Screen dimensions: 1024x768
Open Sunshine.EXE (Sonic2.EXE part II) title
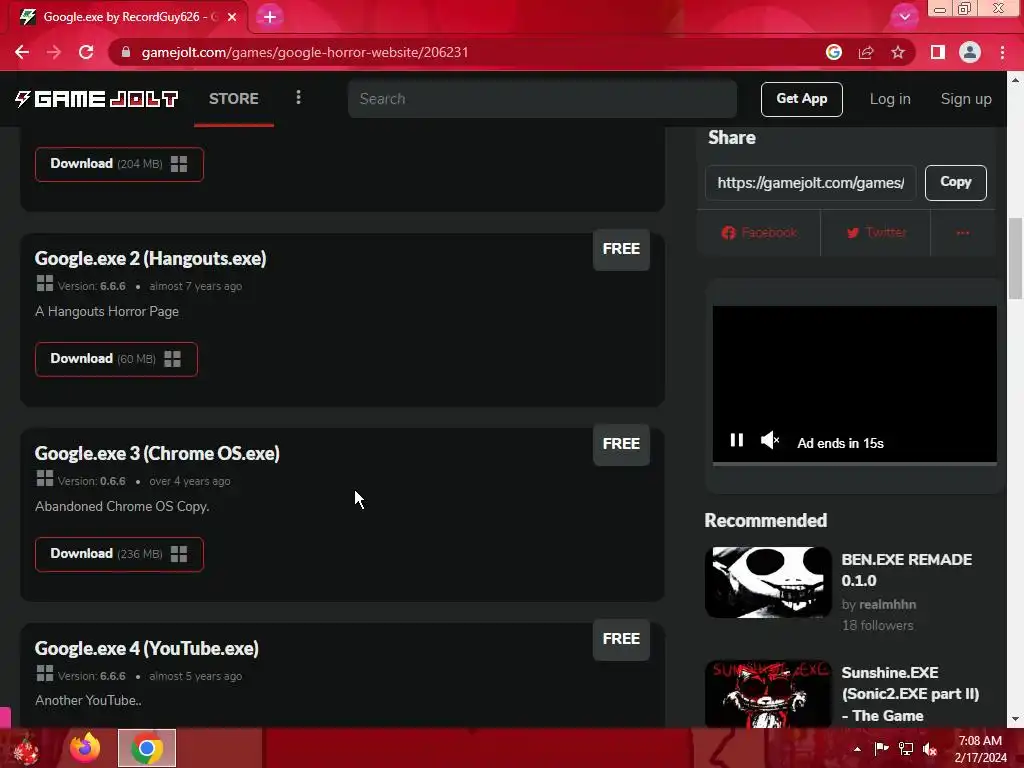pyautogui.click(x=910, y=694)
